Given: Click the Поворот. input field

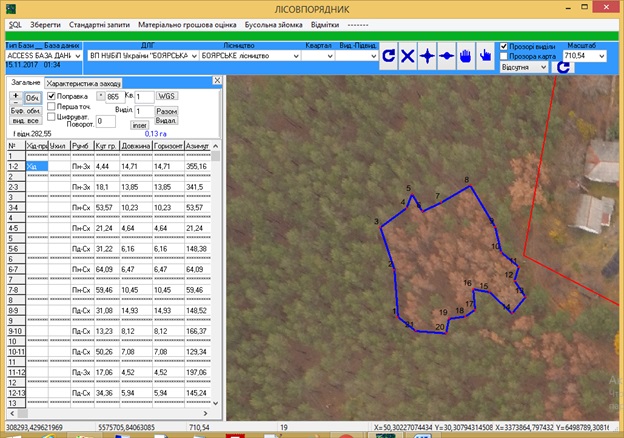Looking at the screenshot, I should [108, 120].
